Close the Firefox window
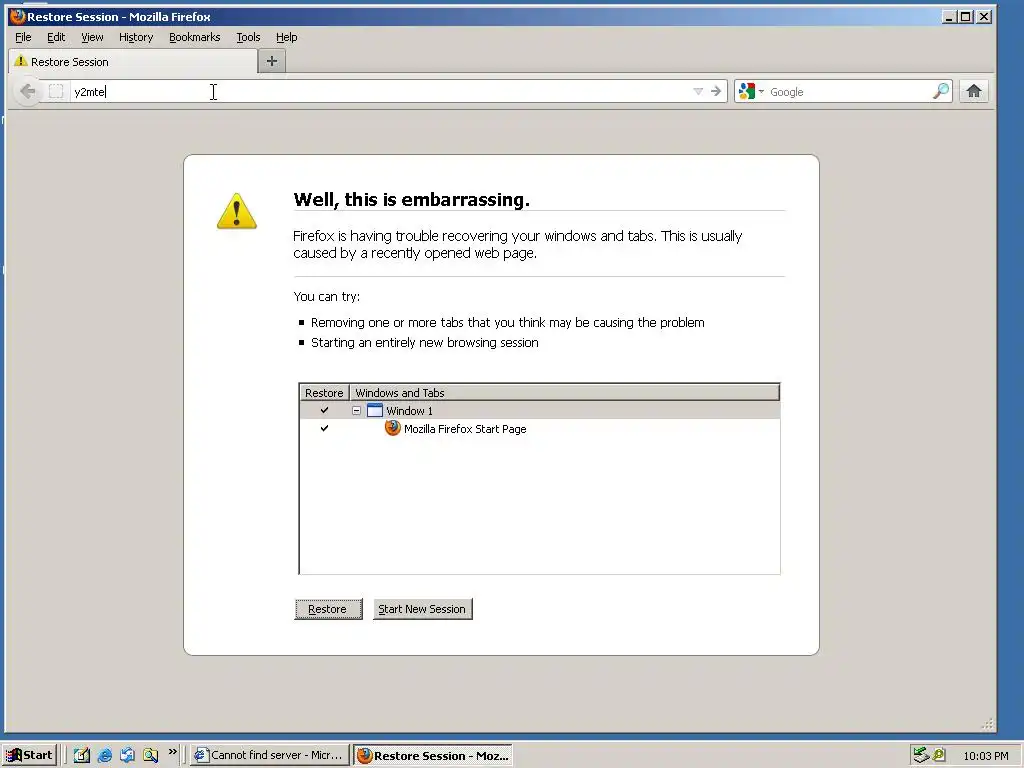Screen dimensions: 1024x768 tap(984, 16)
